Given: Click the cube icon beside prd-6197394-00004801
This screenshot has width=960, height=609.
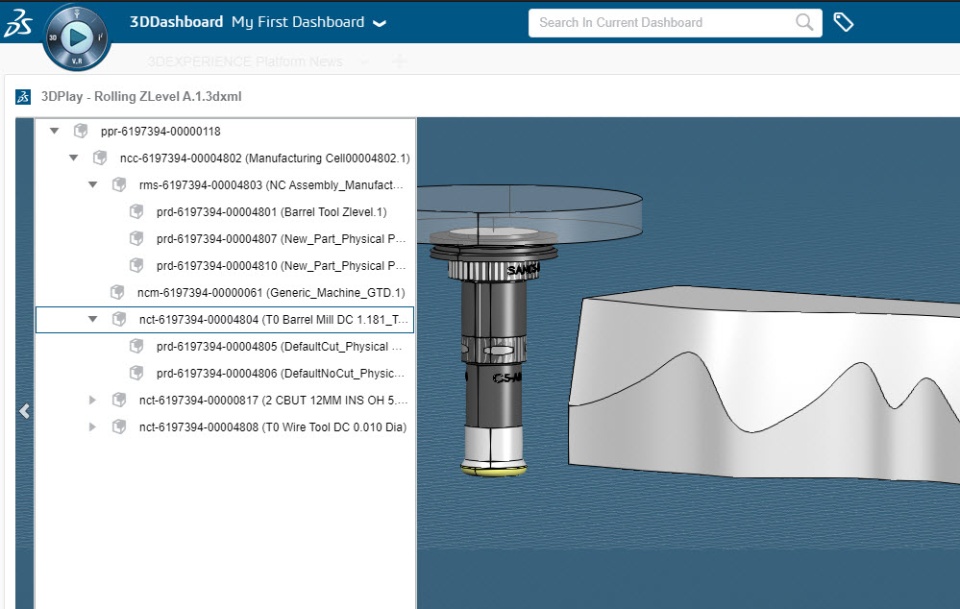Looking at the screenshot, I should [136, 212].
